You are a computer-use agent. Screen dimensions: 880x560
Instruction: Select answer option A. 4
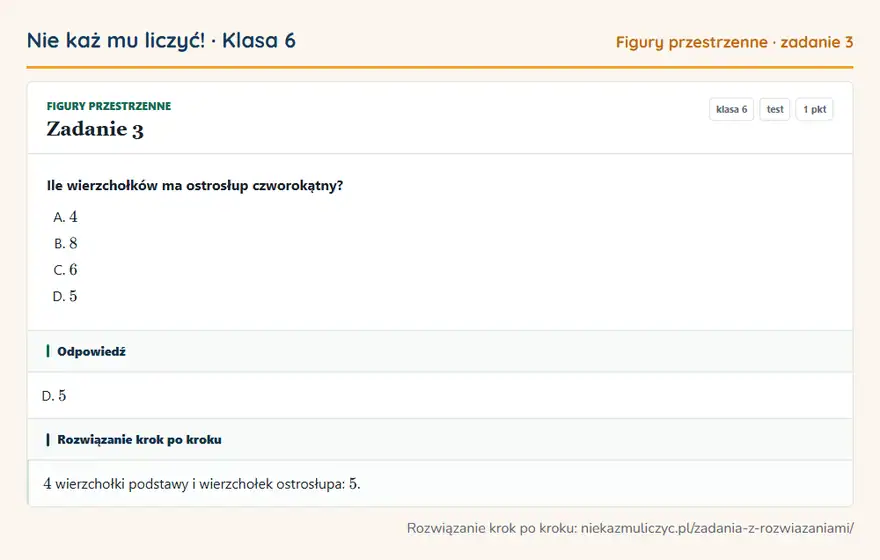(65, 217)
